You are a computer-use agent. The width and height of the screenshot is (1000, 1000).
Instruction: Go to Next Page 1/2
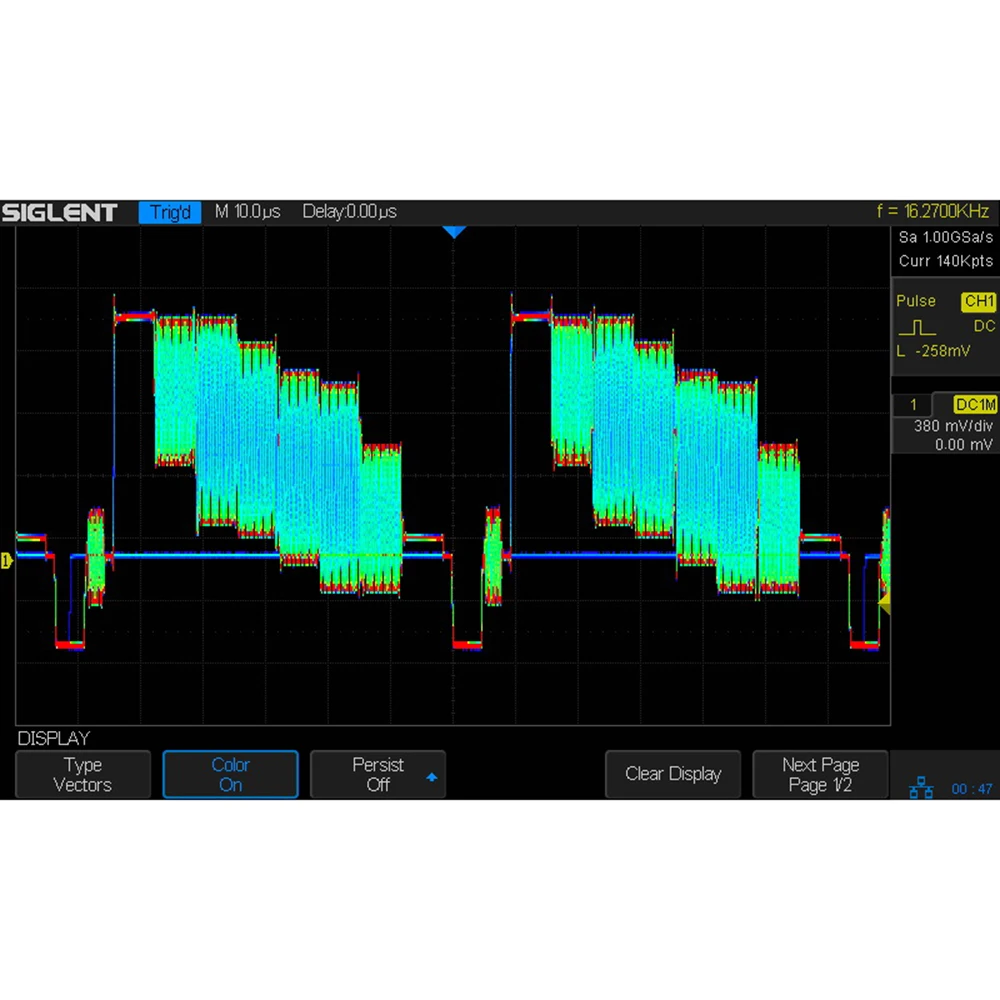pyautogui.click(x=820, y=774)
